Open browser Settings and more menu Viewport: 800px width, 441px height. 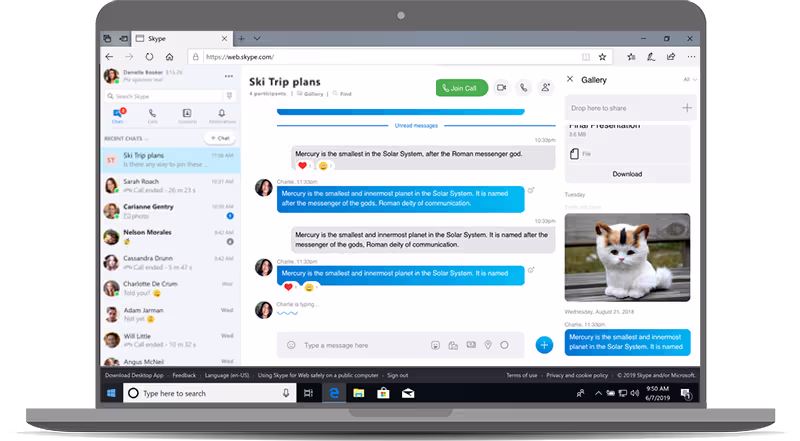coord(691,57)
